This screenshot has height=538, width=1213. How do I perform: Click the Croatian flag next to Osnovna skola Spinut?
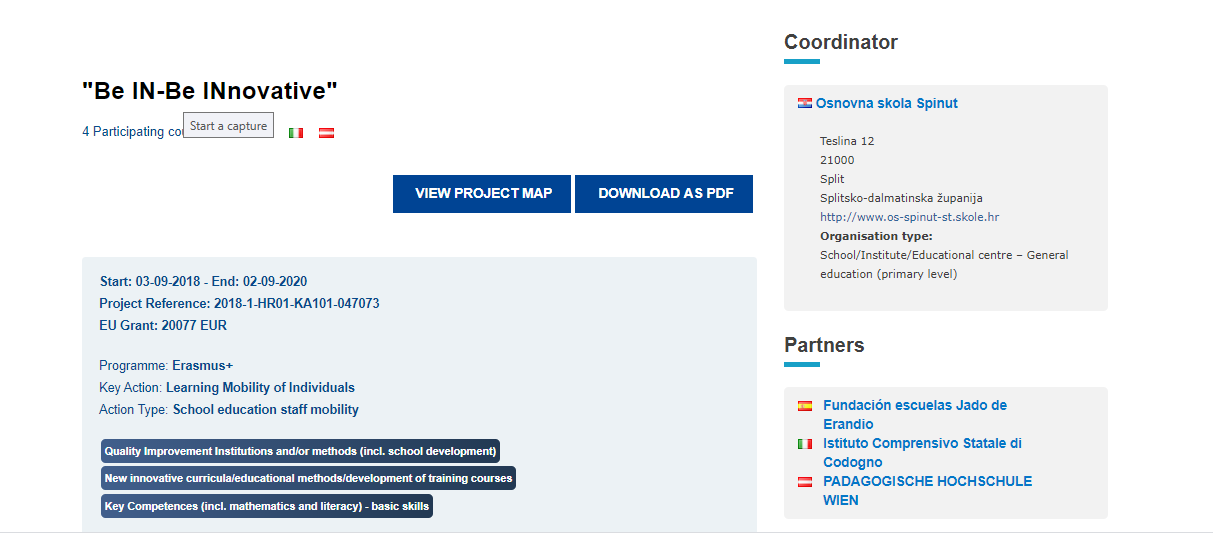click(805, 103)
